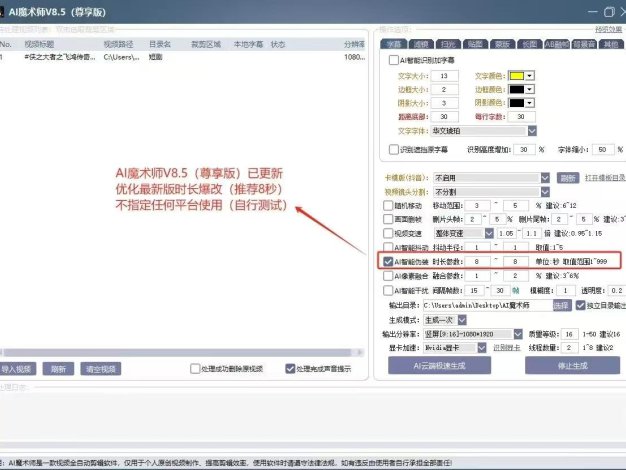Minimize the AI魔术师 window
626x470 pixels.
pyautogui.click(x=593, y=12)
